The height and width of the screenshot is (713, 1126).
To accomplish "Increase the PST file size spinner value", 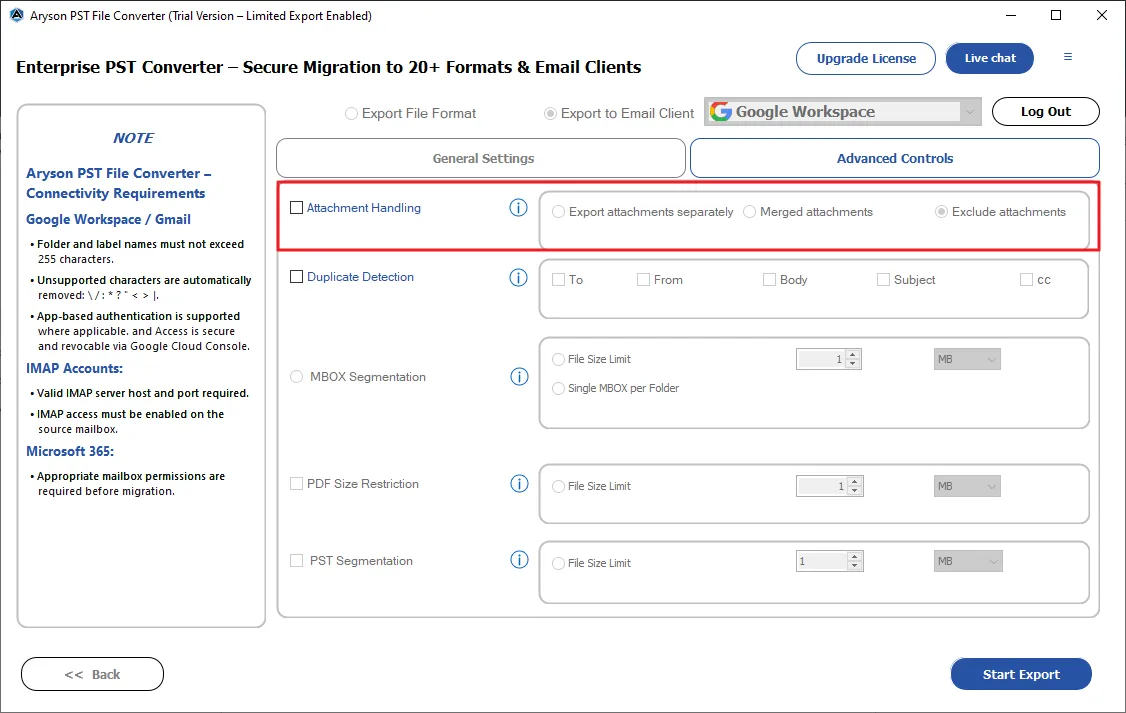I will click(x=855, y=556).
